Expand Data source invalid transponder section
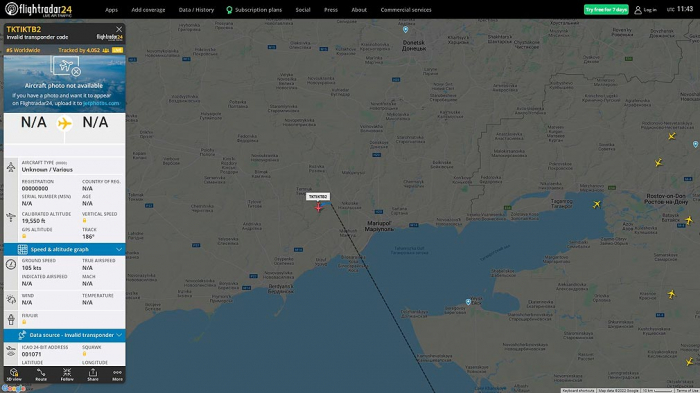The width and height of the screenshot is (700, 393). pyautogui.click(x=64, y=335)
